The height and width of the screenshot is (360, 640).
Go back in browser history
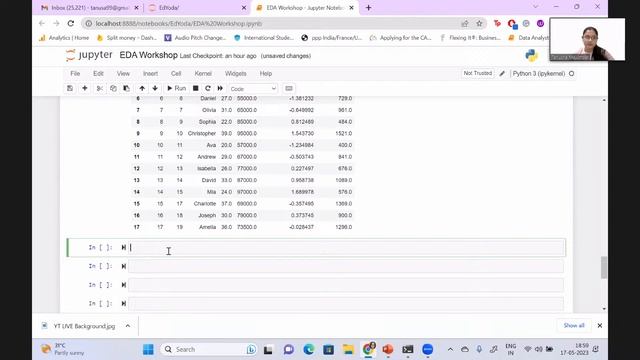pos(42,23)
